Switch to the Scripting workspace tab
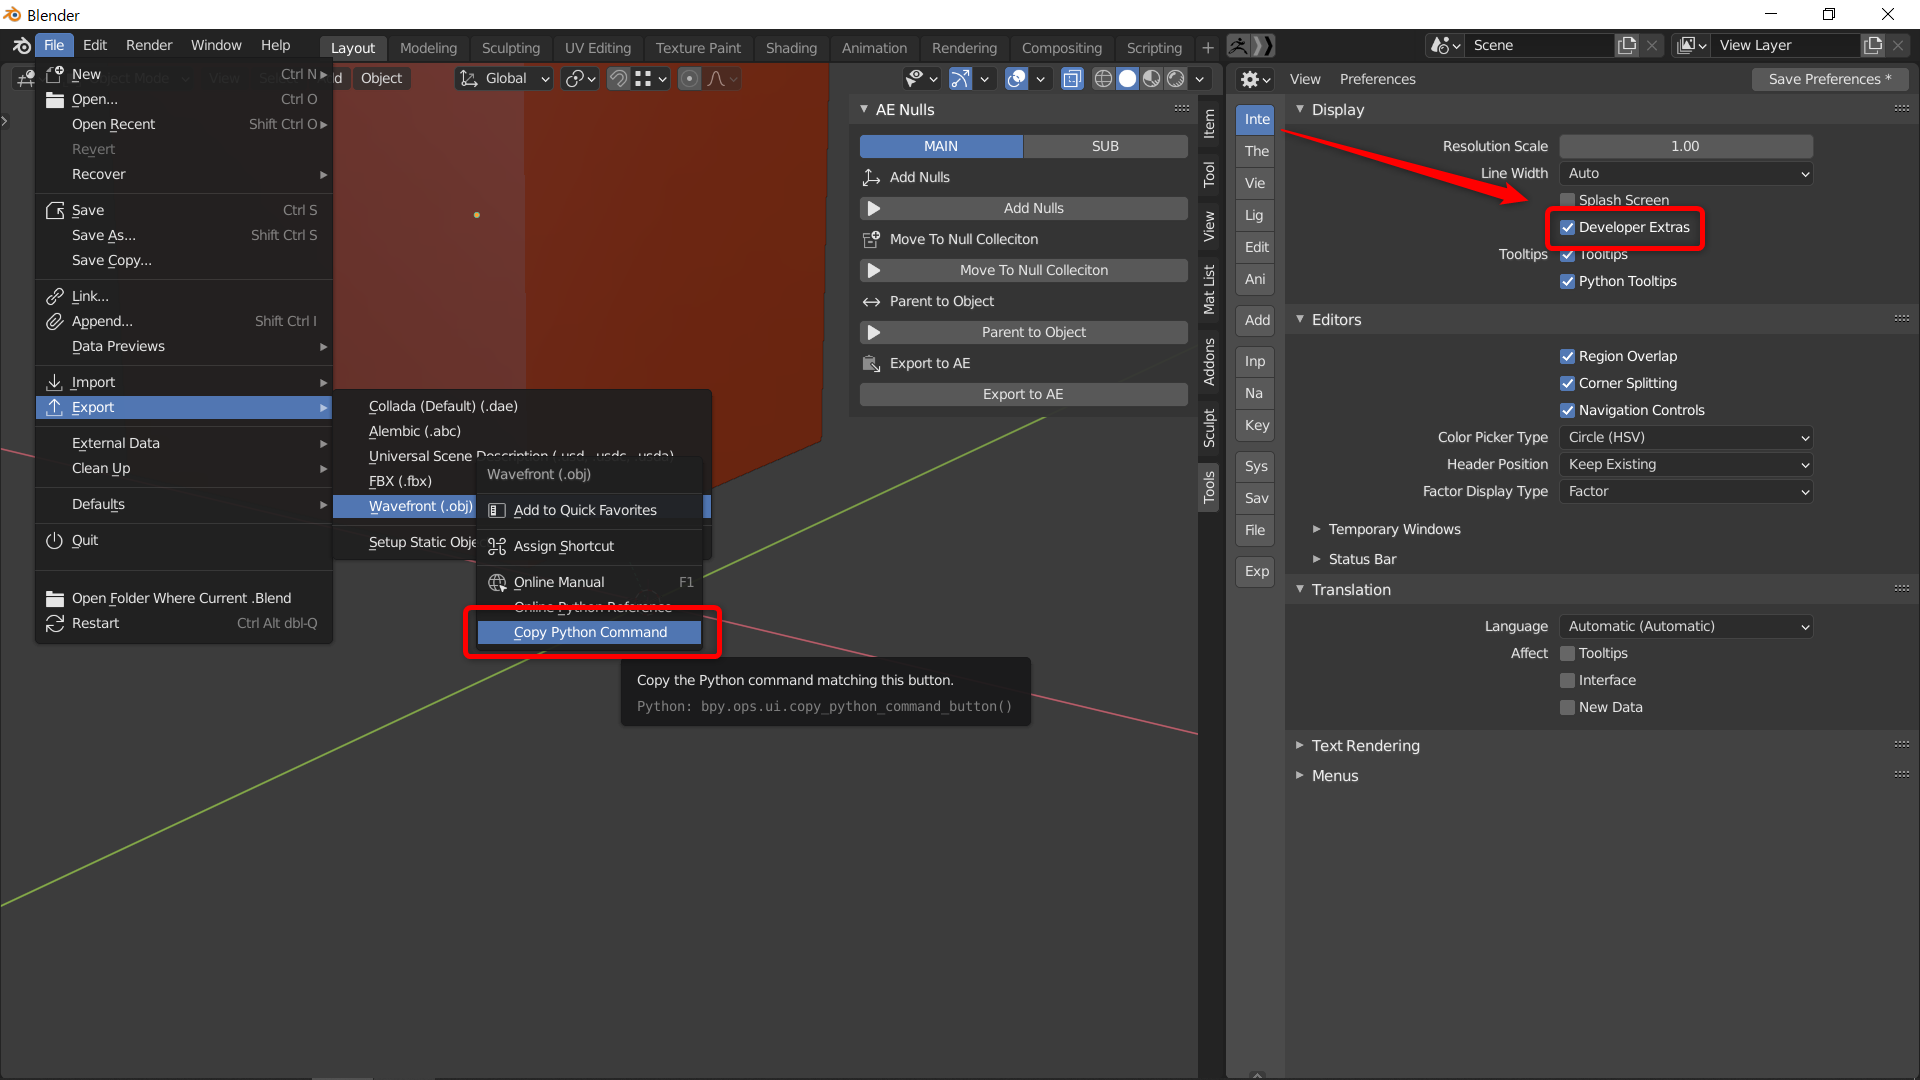Screen dimensions: 1920x1080 click(1154, 48)
